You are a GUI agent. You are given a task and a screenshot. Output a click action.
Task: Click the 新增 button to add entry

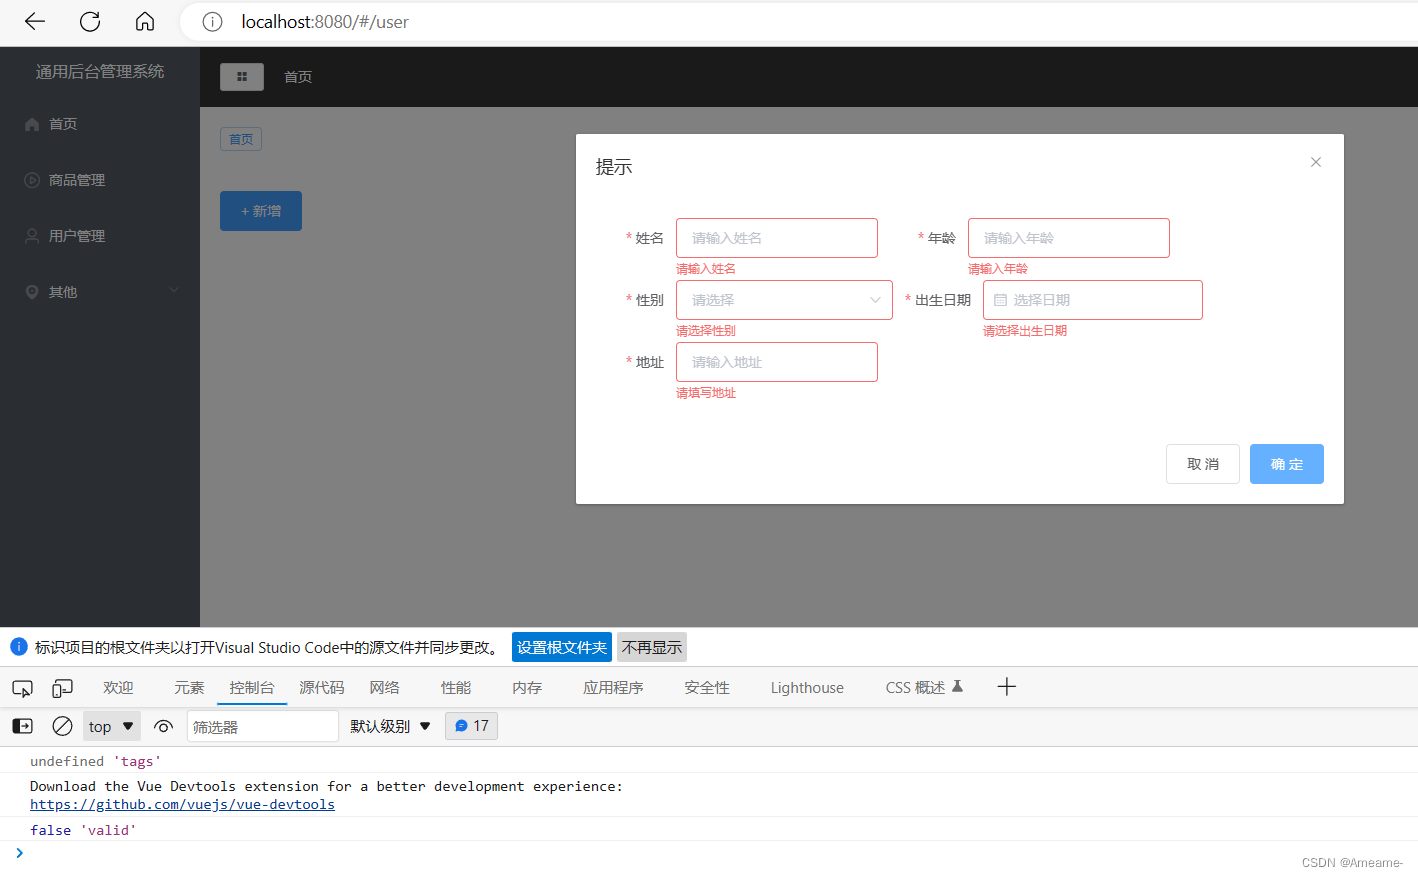pos(260,211)
